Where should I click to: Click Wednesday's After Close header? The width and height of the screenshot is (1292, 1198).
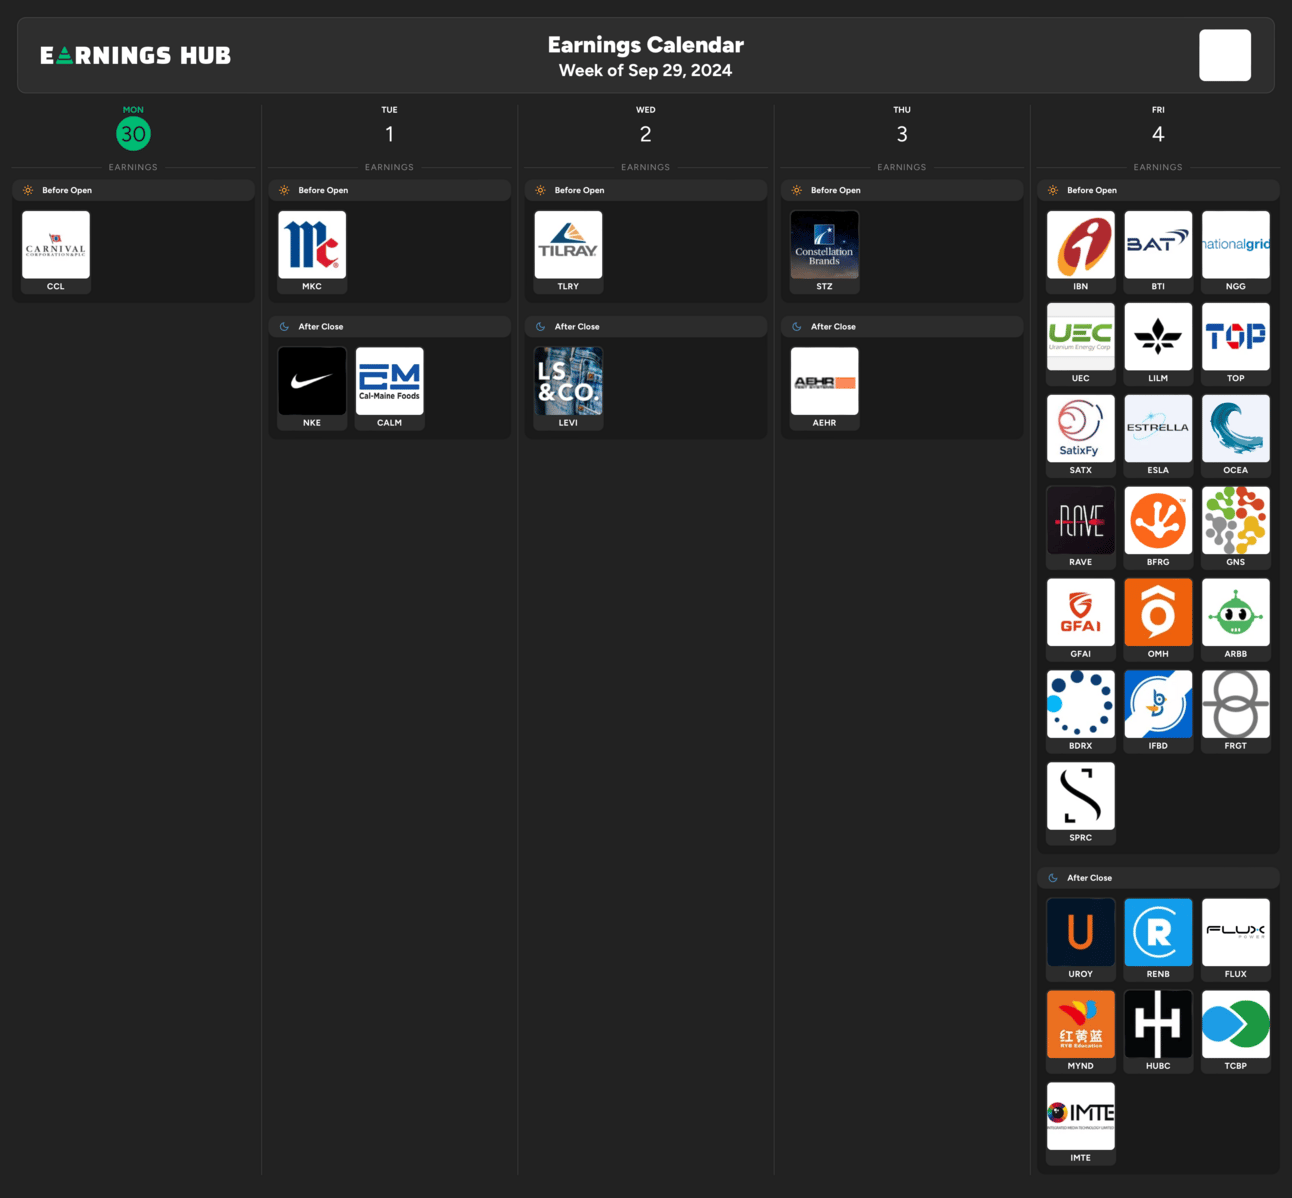tap(646, 326)
